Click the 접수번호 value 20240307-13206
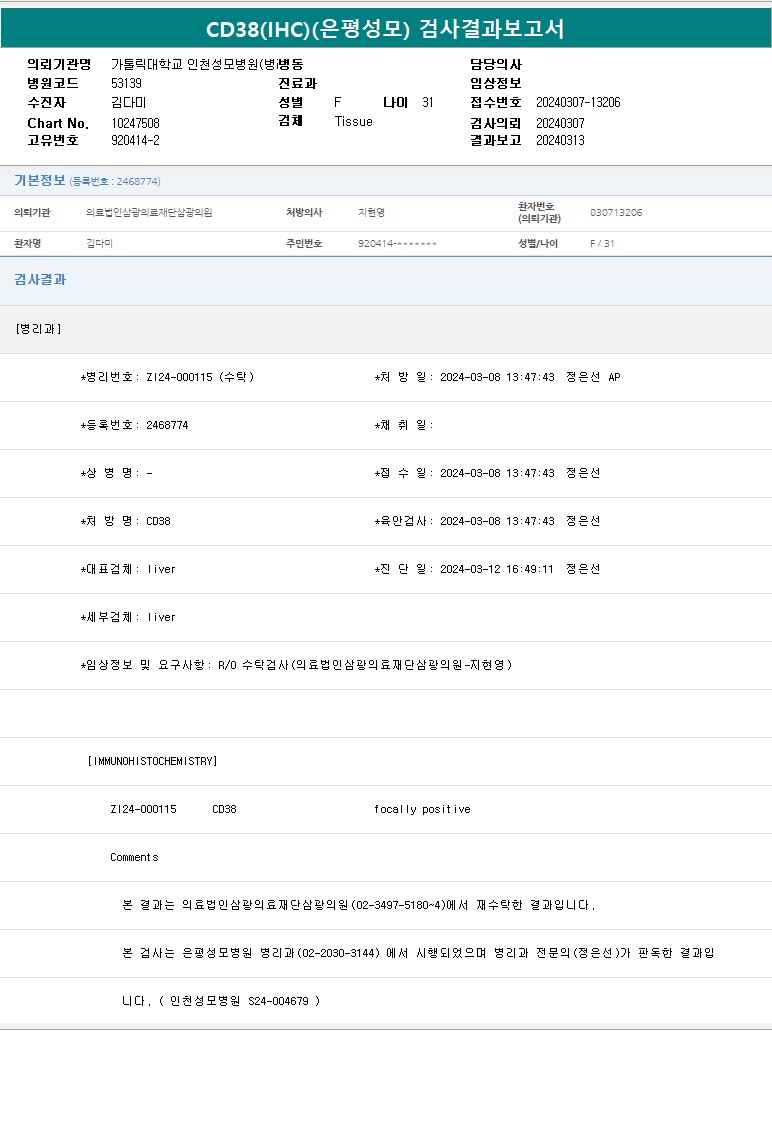This screenshot has height=1131, width=772. (x=578, y=103)
